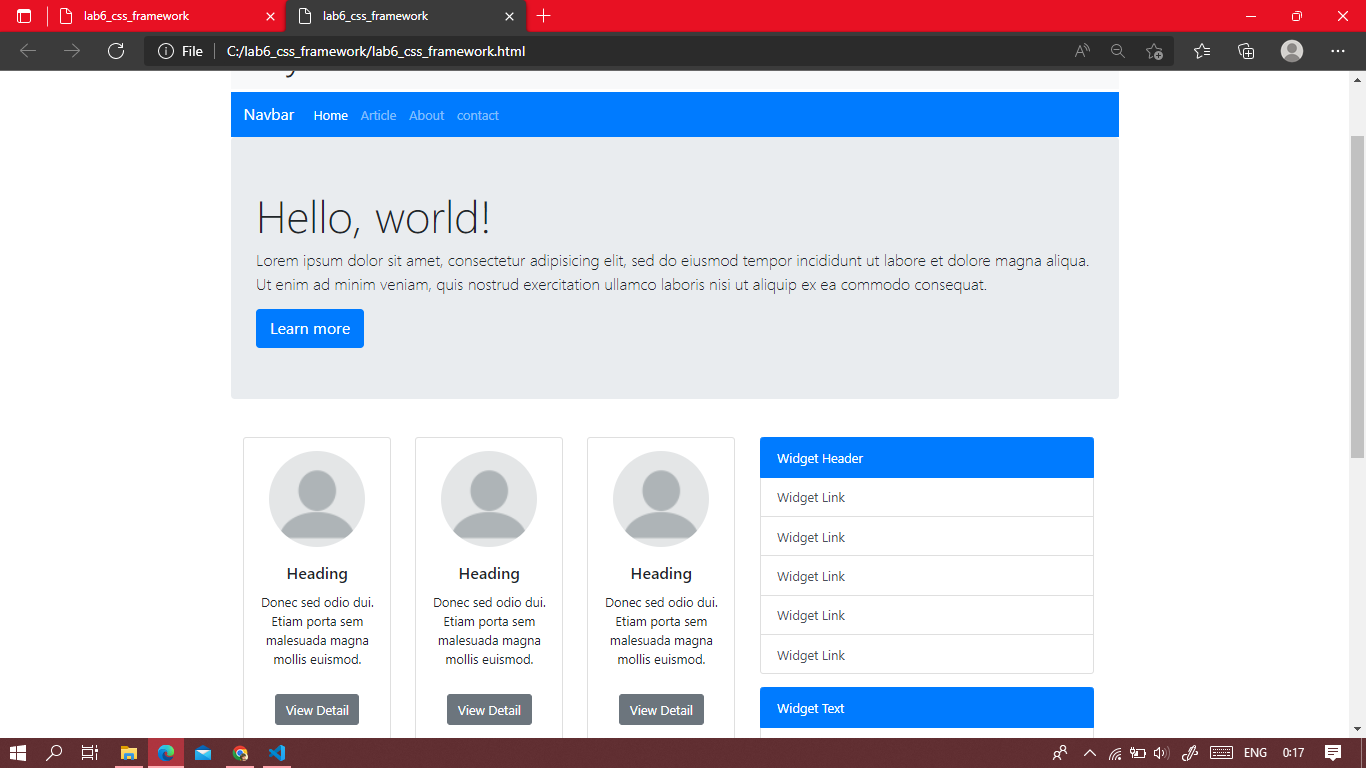Viewport: 1366px width, 768px height.
Task: Open the Windows Start menu
Action: pyautogui.click(x=18, y=753)
